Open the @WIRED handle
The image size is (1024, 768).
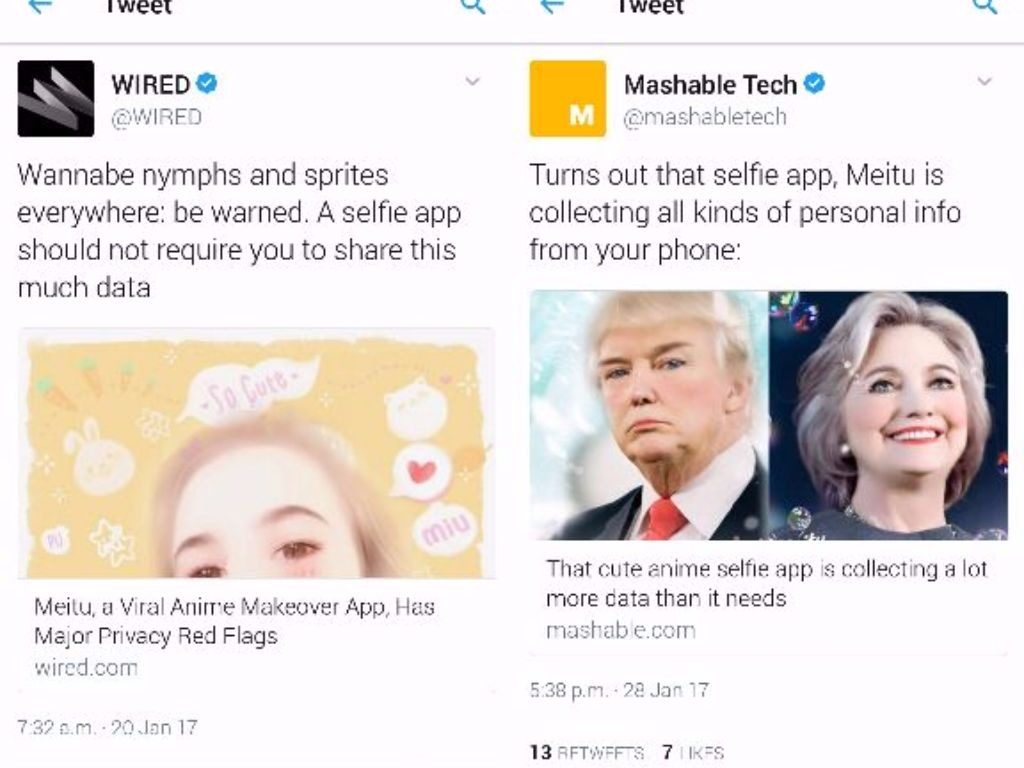[x=156, y=118]
